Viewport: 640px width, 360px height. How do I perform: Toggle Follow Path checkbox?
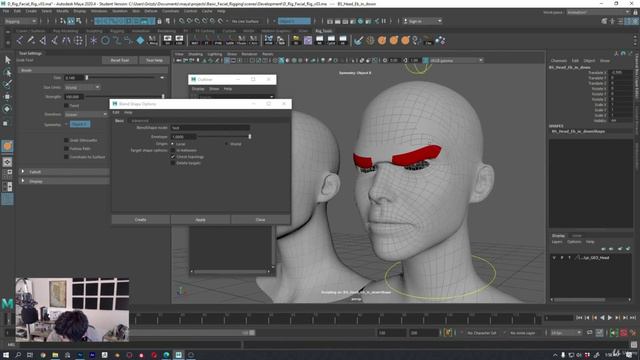click(x=67, y=149)
